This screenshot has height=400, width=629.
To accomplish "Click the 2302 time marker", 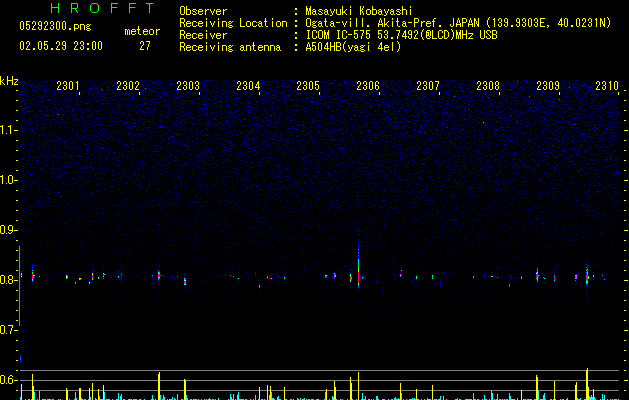I will tap(128, 85).
